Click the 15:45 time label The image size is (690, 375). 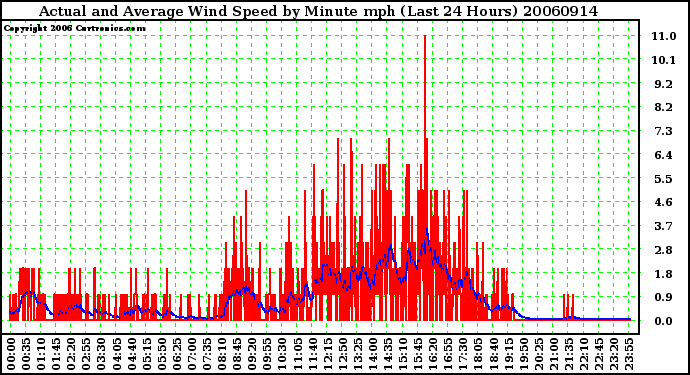(418, 354)
